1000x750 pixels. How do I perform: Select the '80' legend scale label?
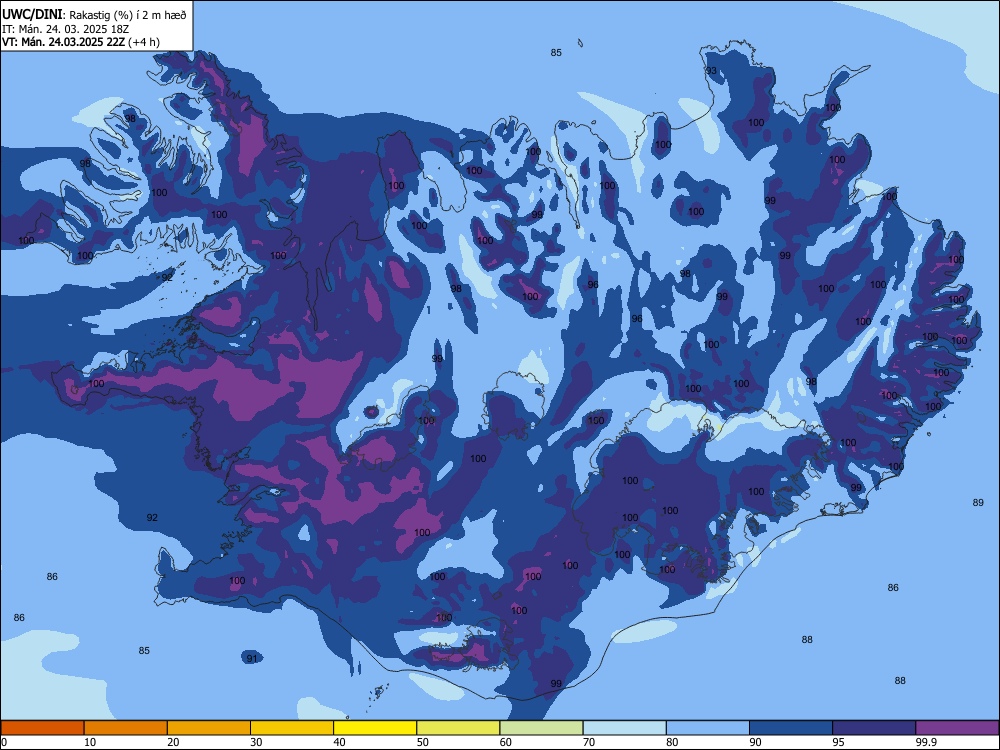click(x=672, y=742)
